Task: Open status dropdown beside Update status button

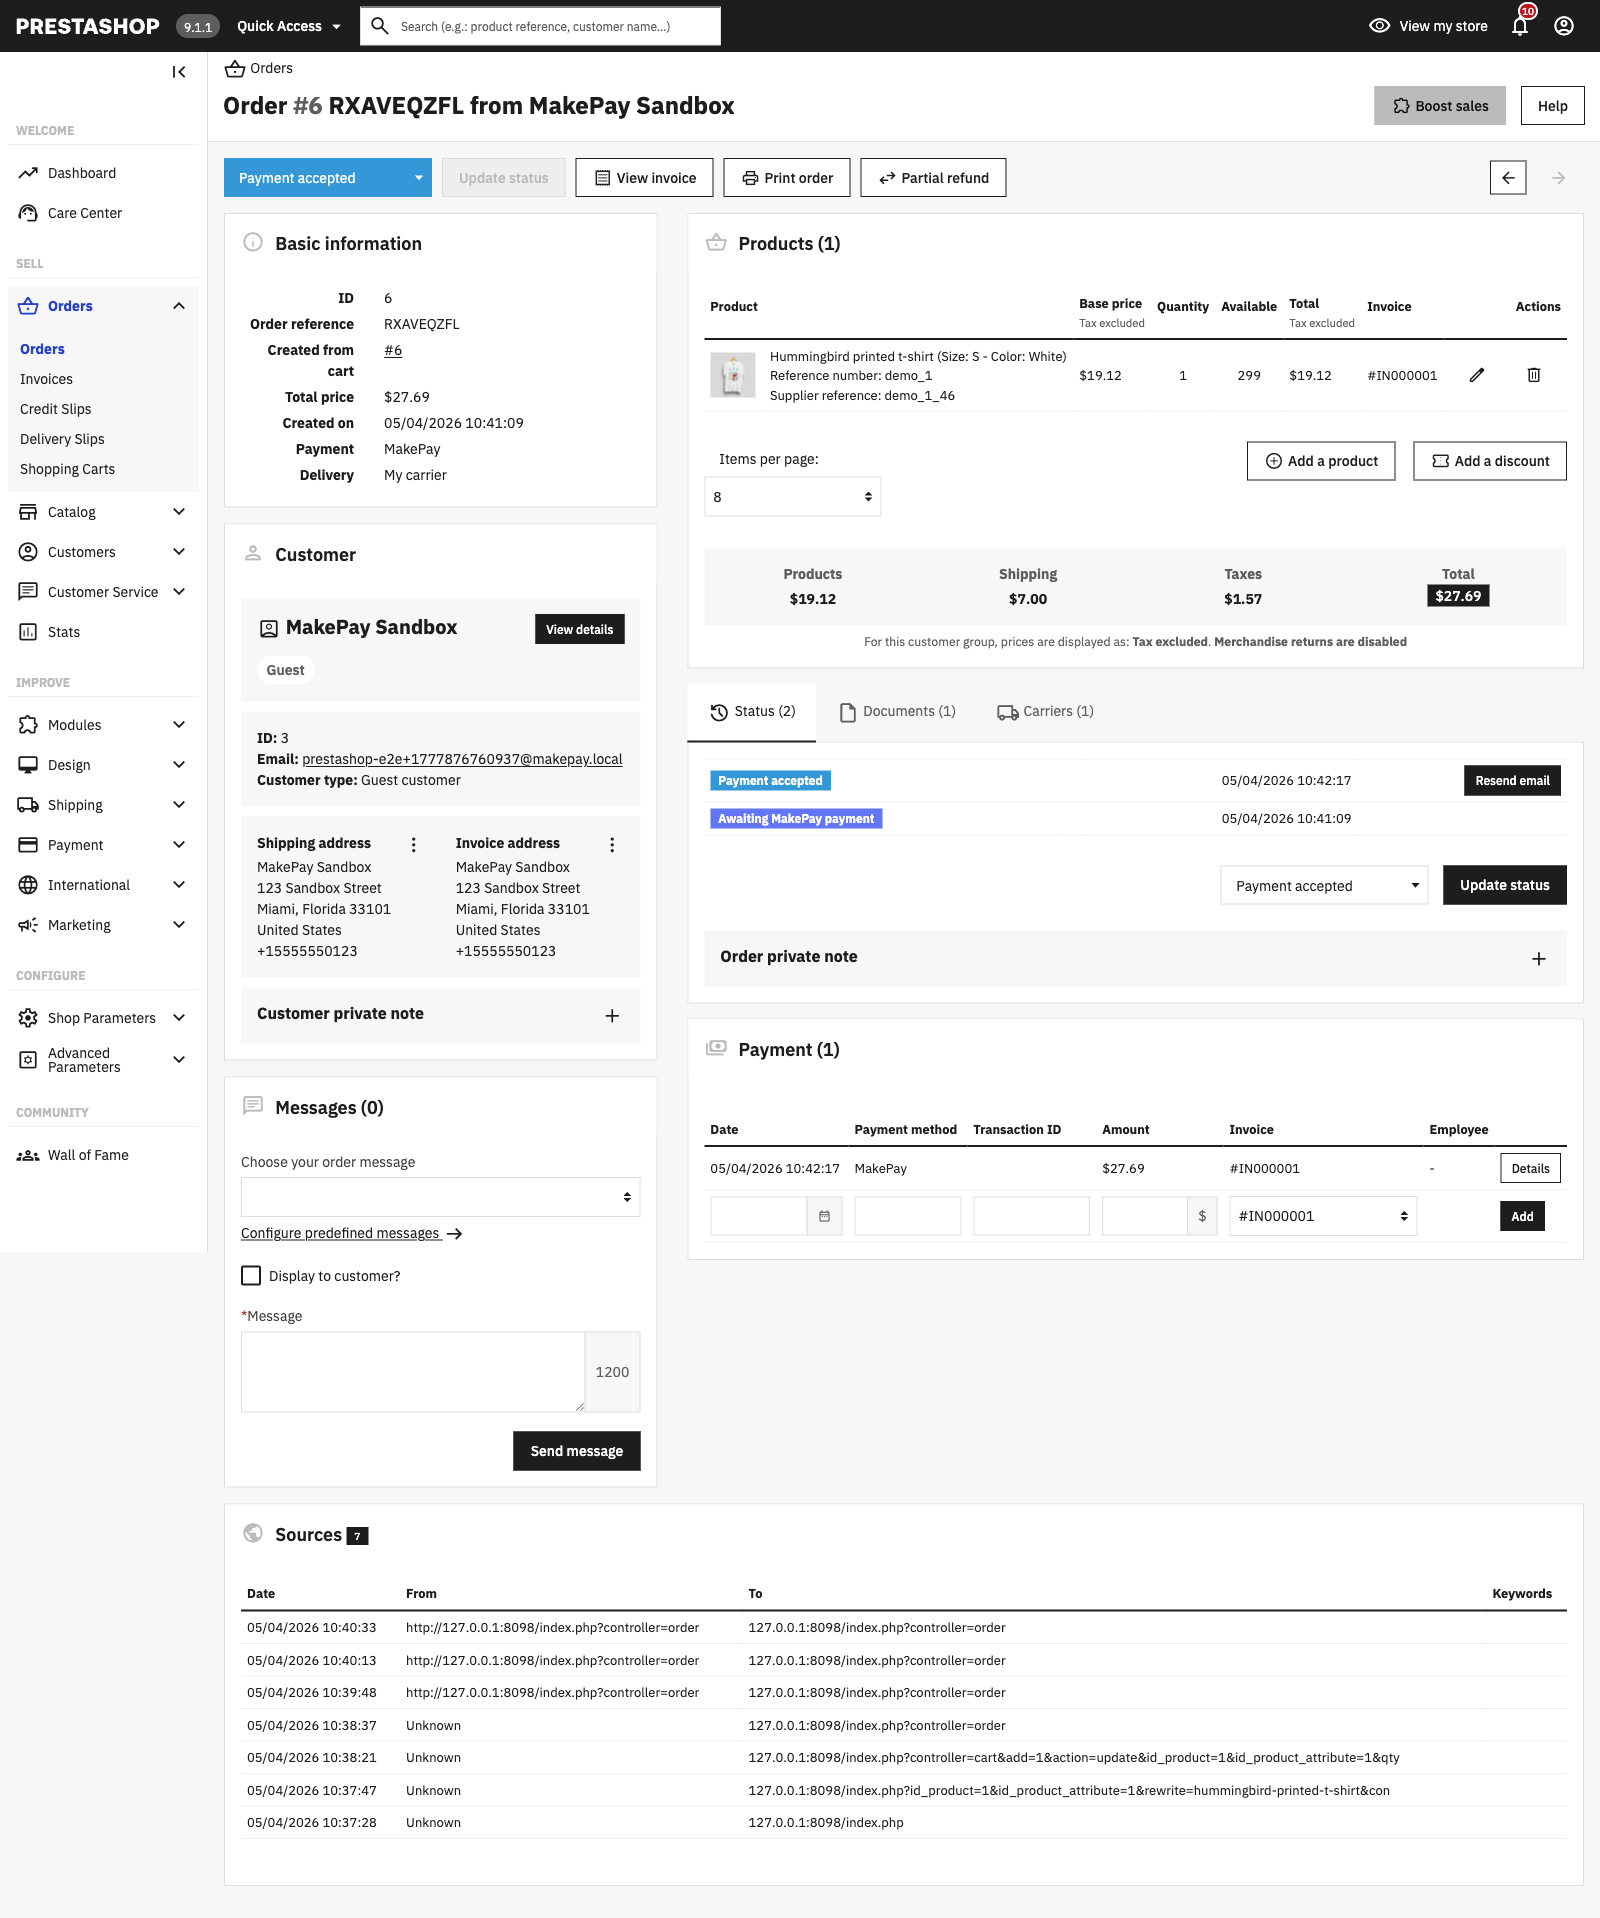Action: pos(1324,886)
